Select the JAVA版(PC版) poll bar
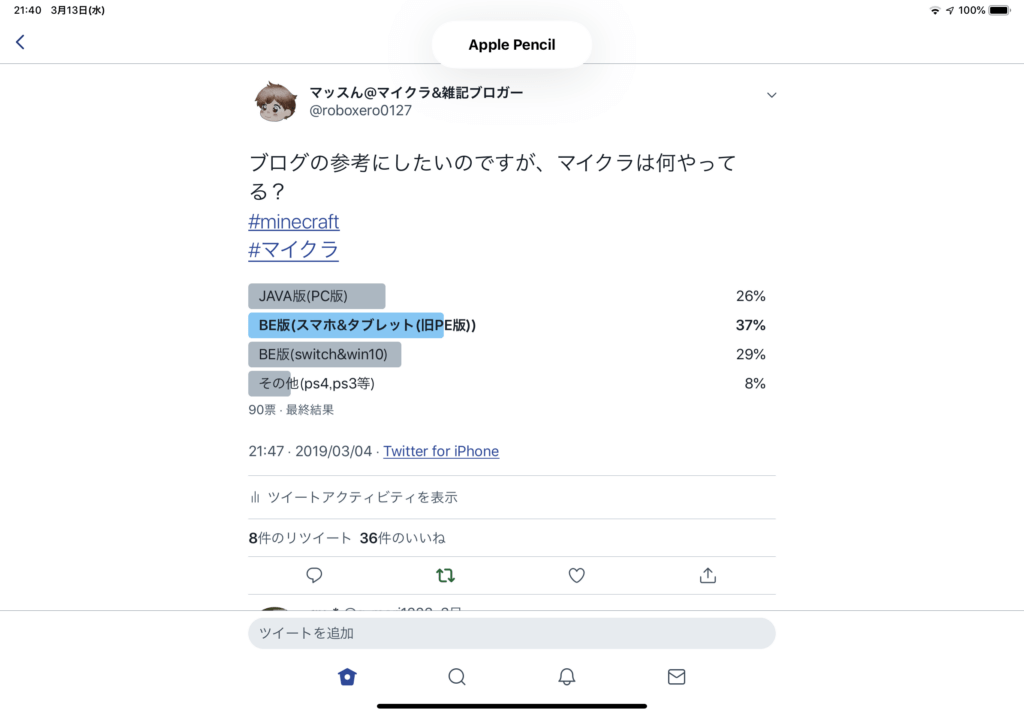This screenshot has height=715, width=1024. (316, 296)
